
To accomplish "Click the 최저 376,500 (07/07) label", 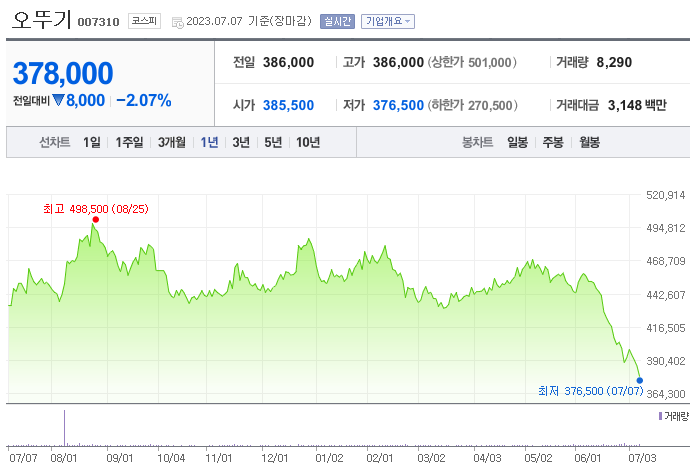I will click(591, 391).
